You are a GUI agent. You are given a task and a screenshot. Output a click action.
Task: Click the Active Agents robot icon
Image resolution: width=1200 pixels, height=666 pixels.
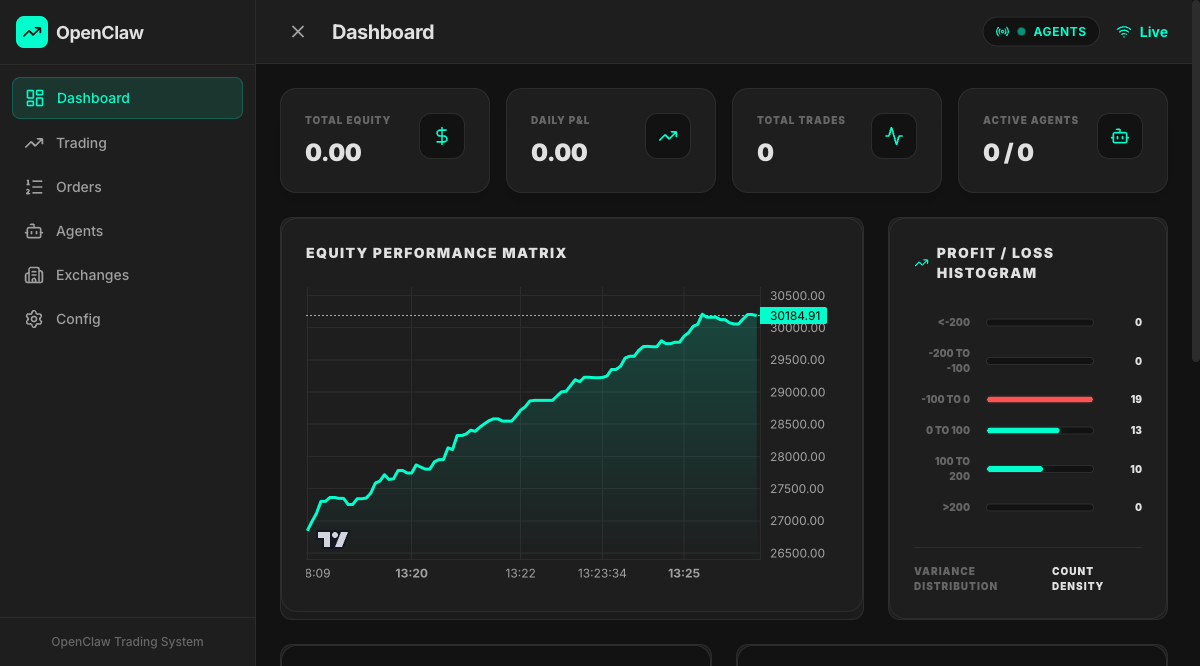pos(1120,136)
